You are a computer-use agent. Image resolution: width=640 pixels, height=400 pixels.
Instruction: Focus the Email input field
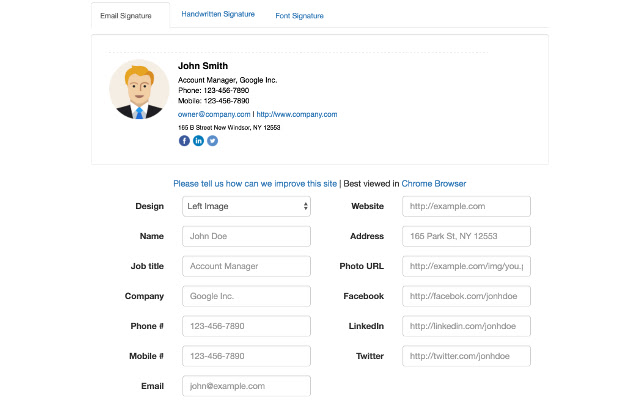tap(247, 385)
